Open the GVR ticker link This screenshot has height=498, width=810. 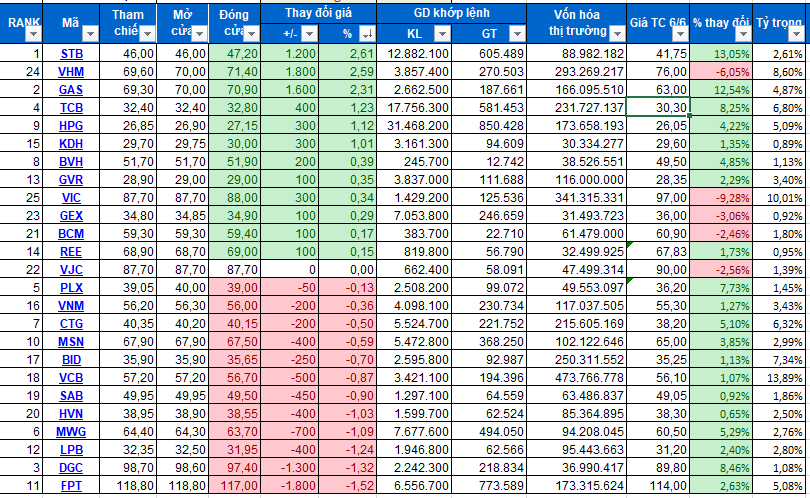point(71,180)
